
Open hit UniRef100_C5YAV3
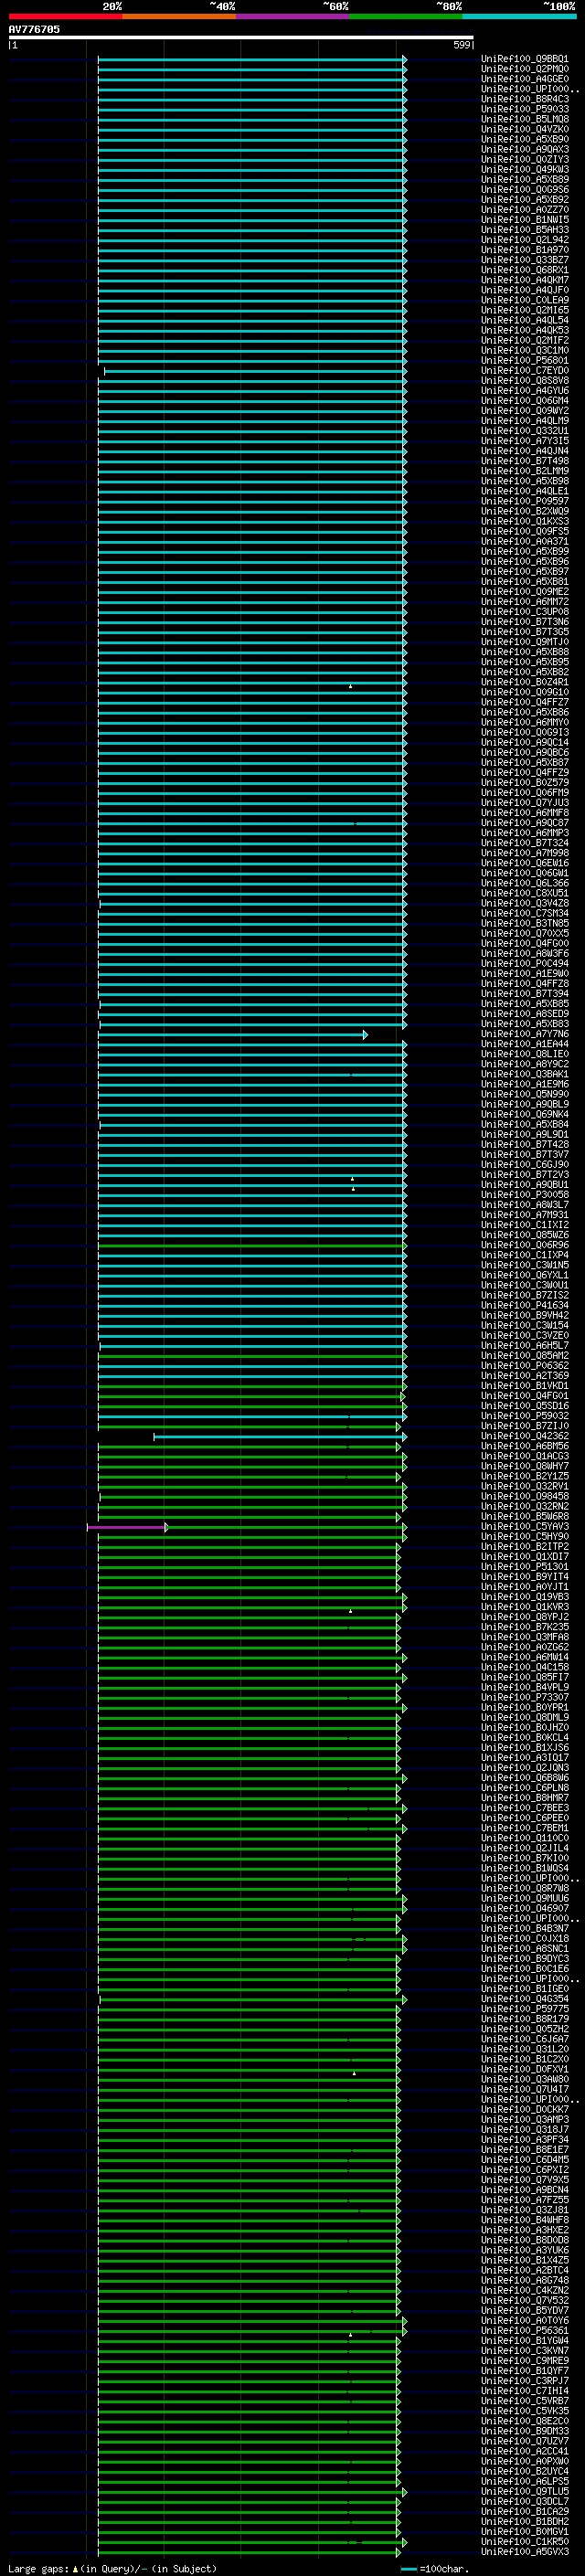(x=525, y=1527)
